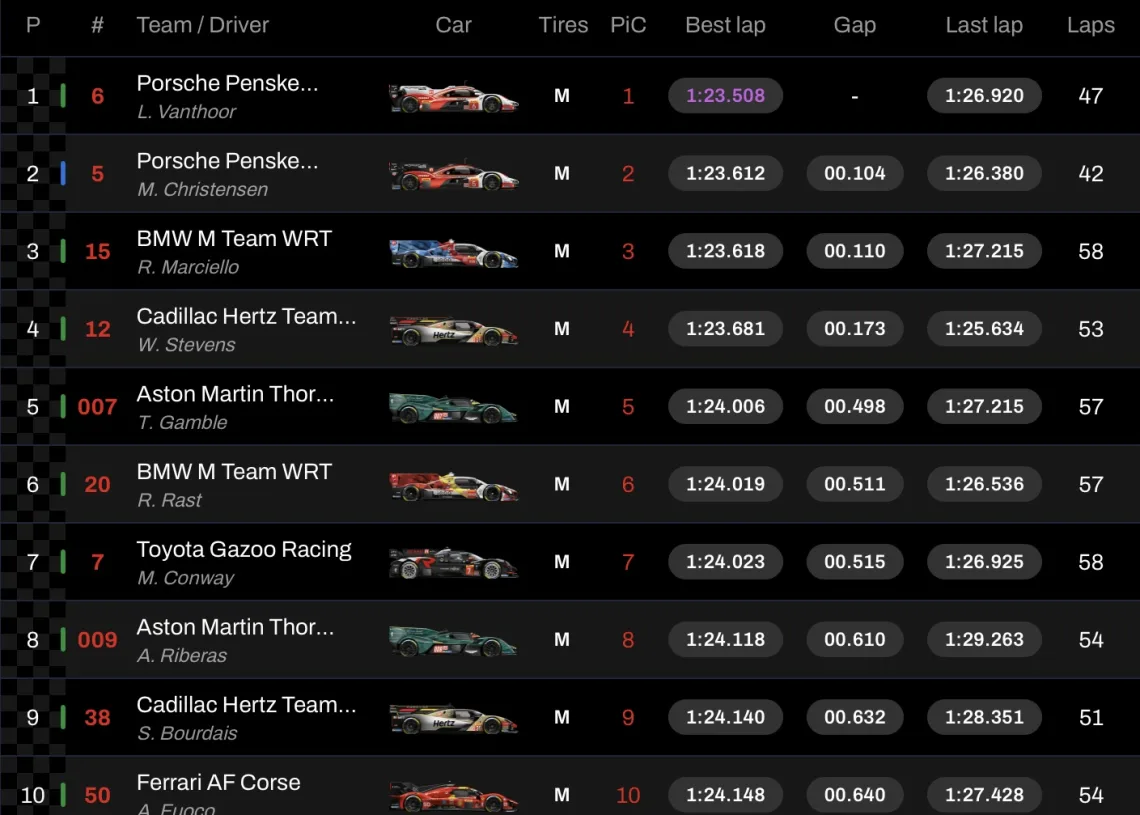Select the PiC column header

[x=628, y=26]
